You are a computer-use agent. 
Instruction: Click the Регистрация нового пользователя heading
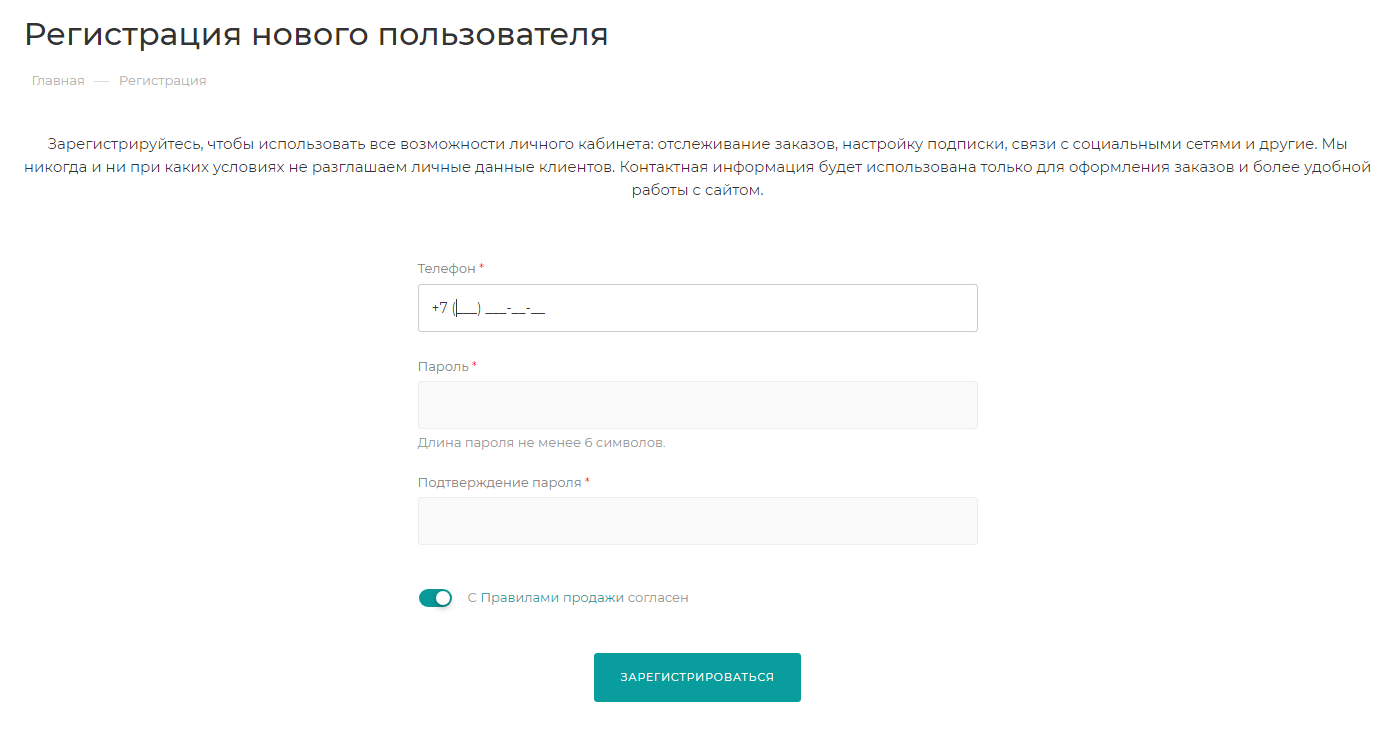(x=316, y=34)
